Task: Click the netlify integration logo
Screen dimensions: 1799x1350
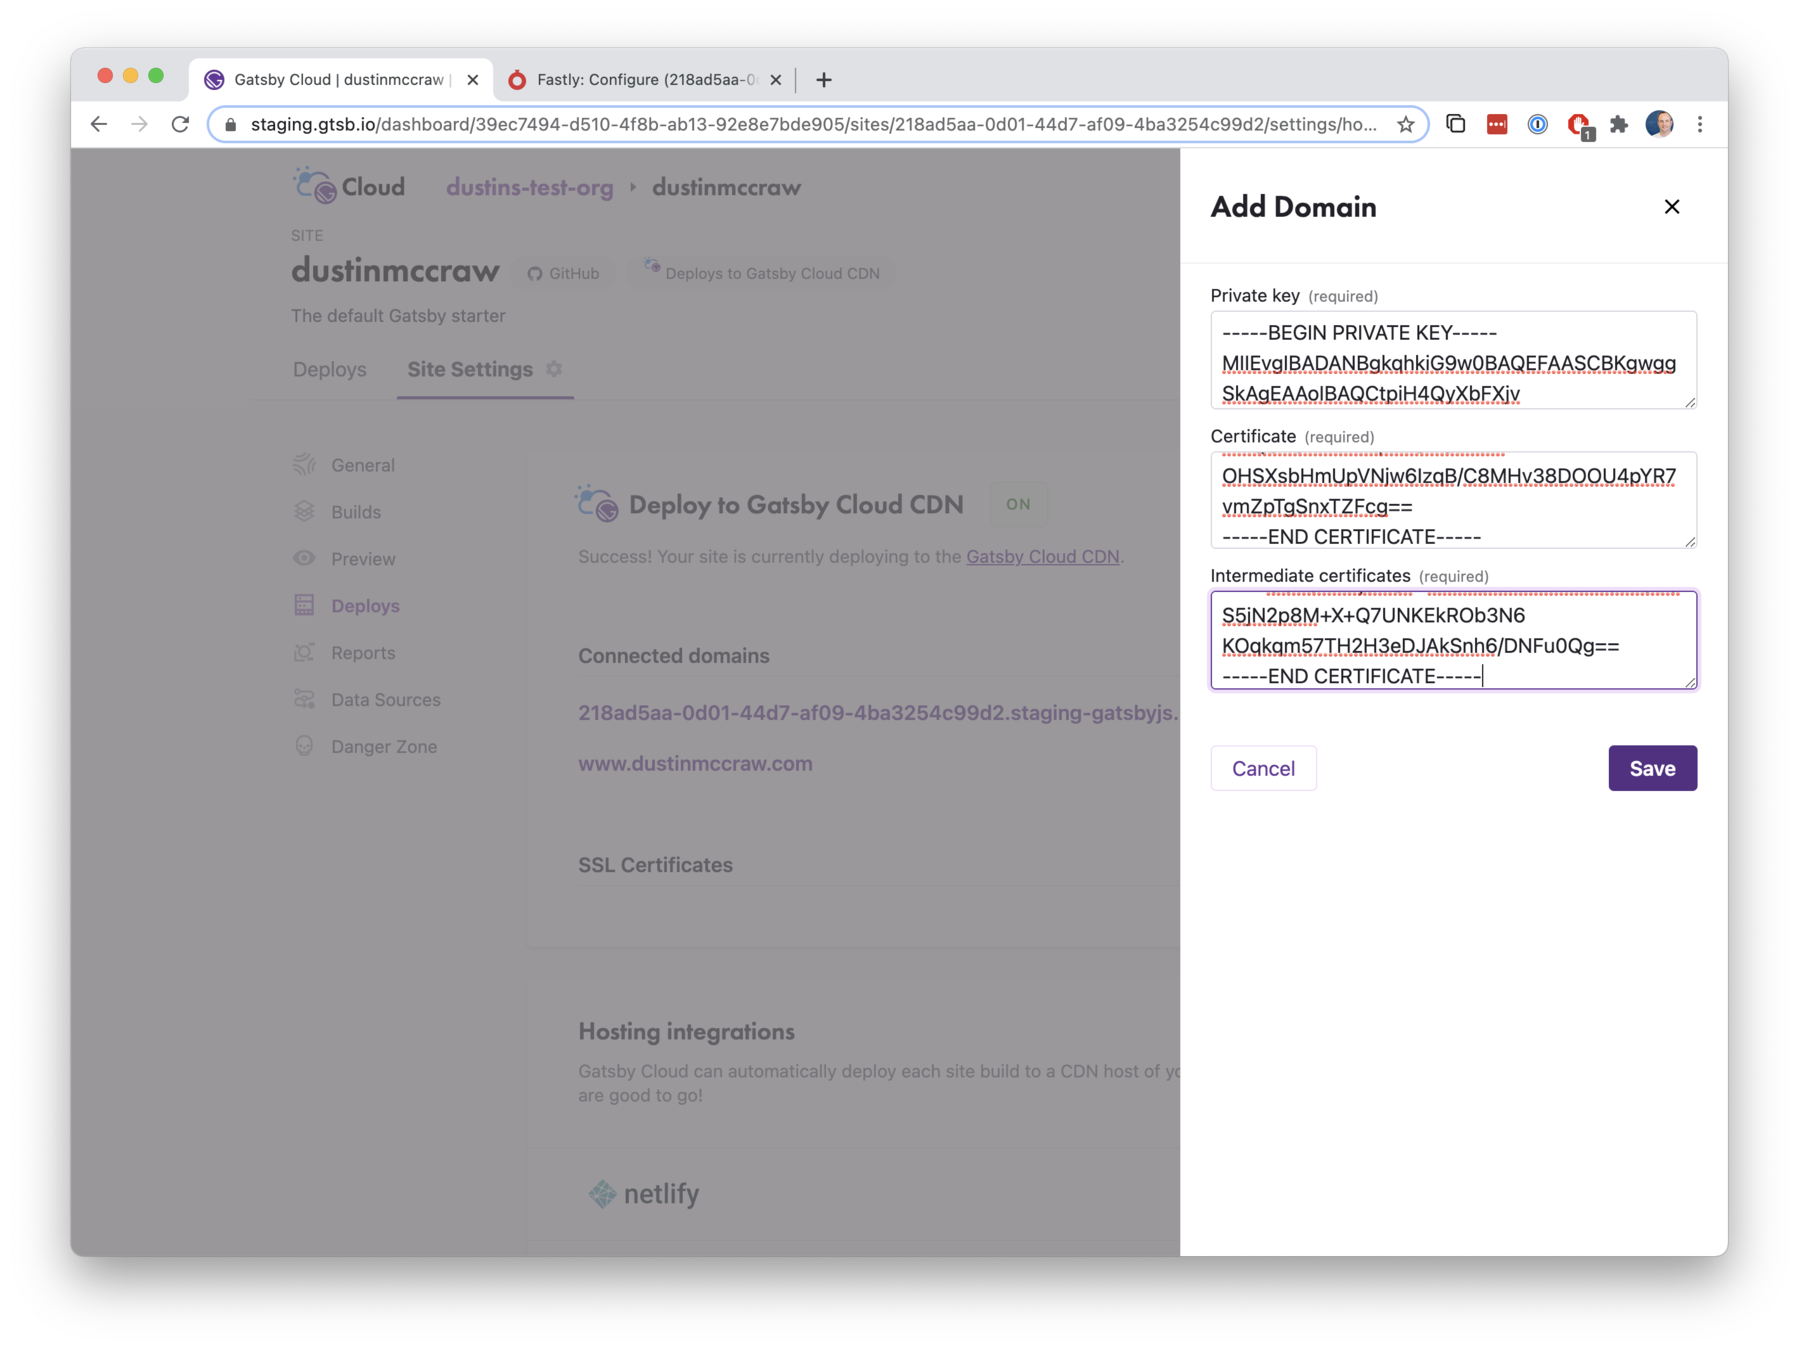Action: coord(644,1193)
